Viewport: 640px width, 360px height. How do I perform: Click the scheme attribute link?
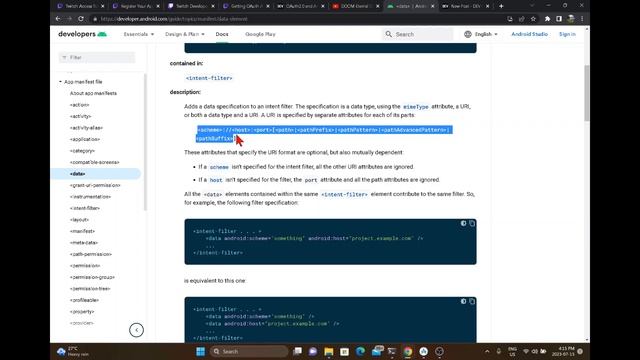(219, 167)
